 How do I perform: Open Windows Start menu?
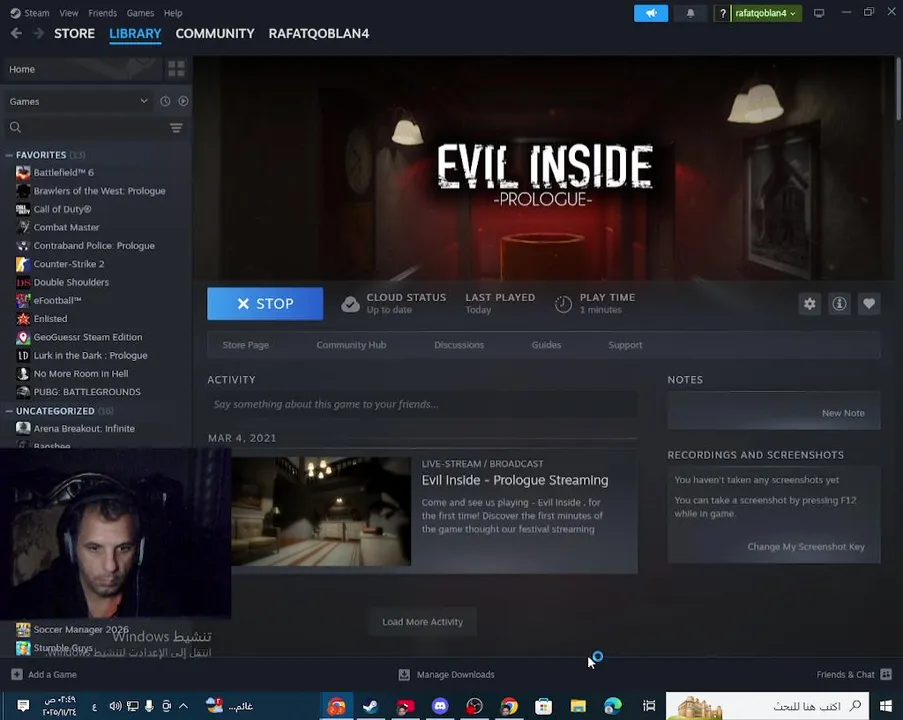tap(886, 706)
